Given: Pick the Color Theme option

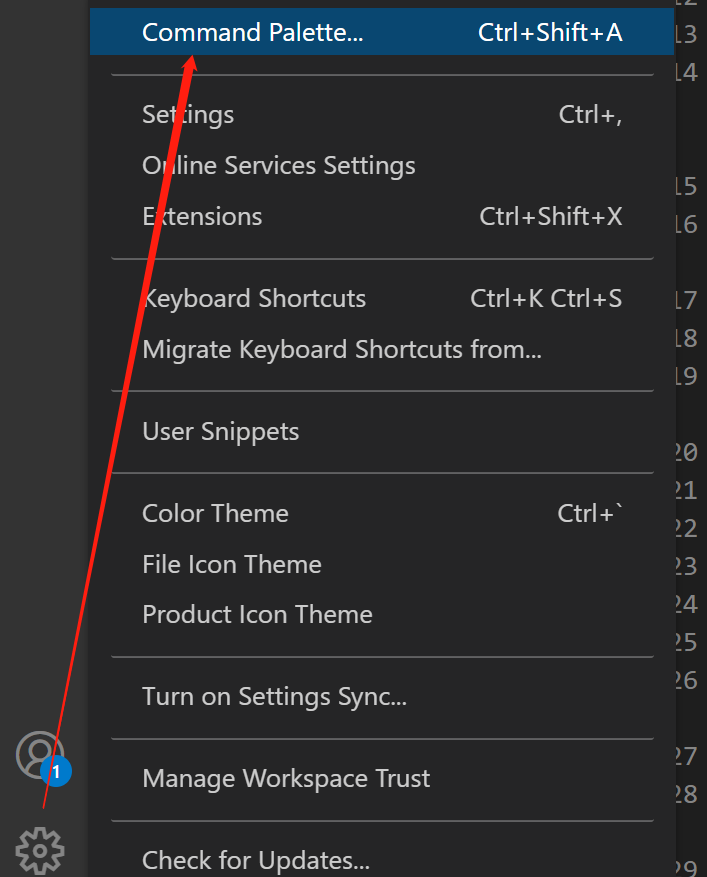Looking at the screenshot, I should pos(215,514).
